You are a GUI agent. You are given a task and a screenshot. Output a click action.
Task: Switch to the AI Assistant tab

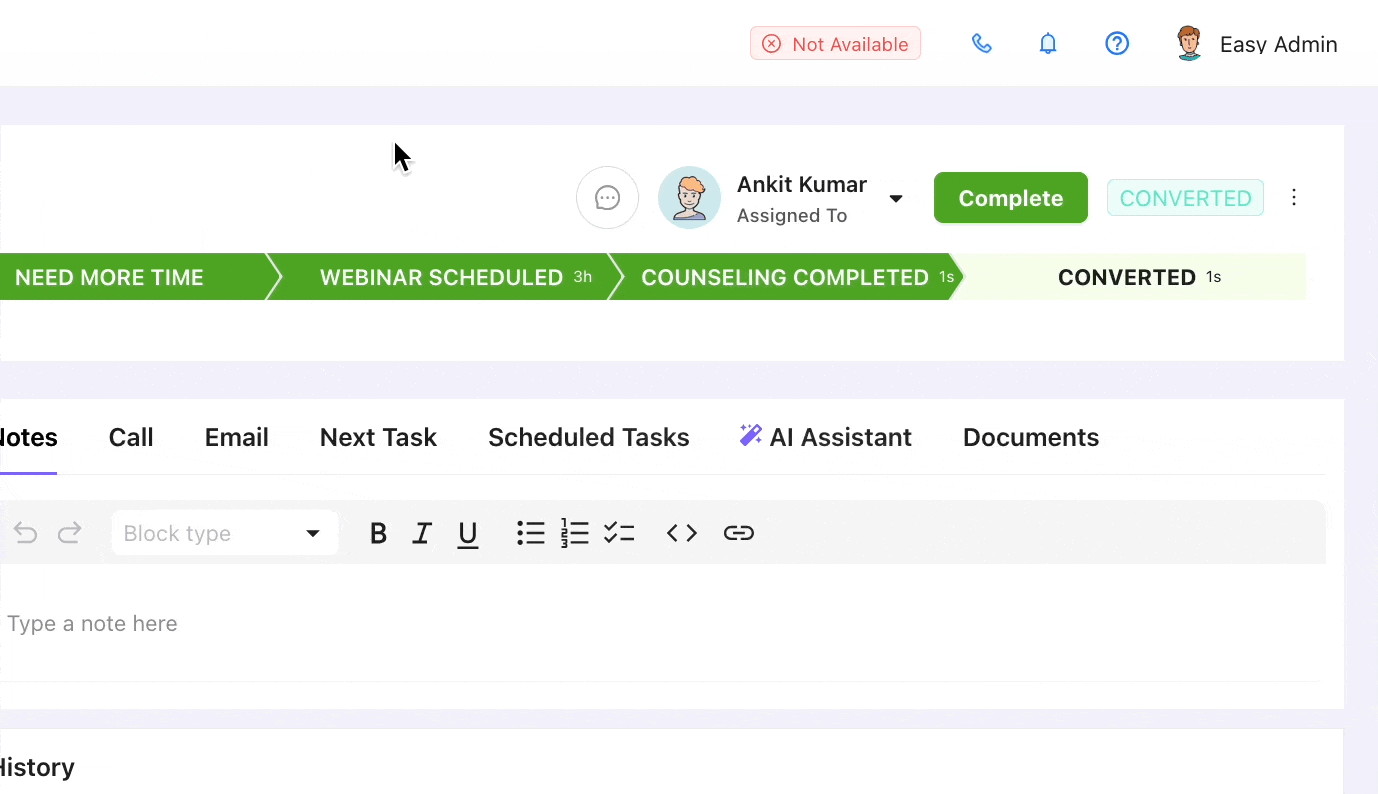tap(826, 437)
